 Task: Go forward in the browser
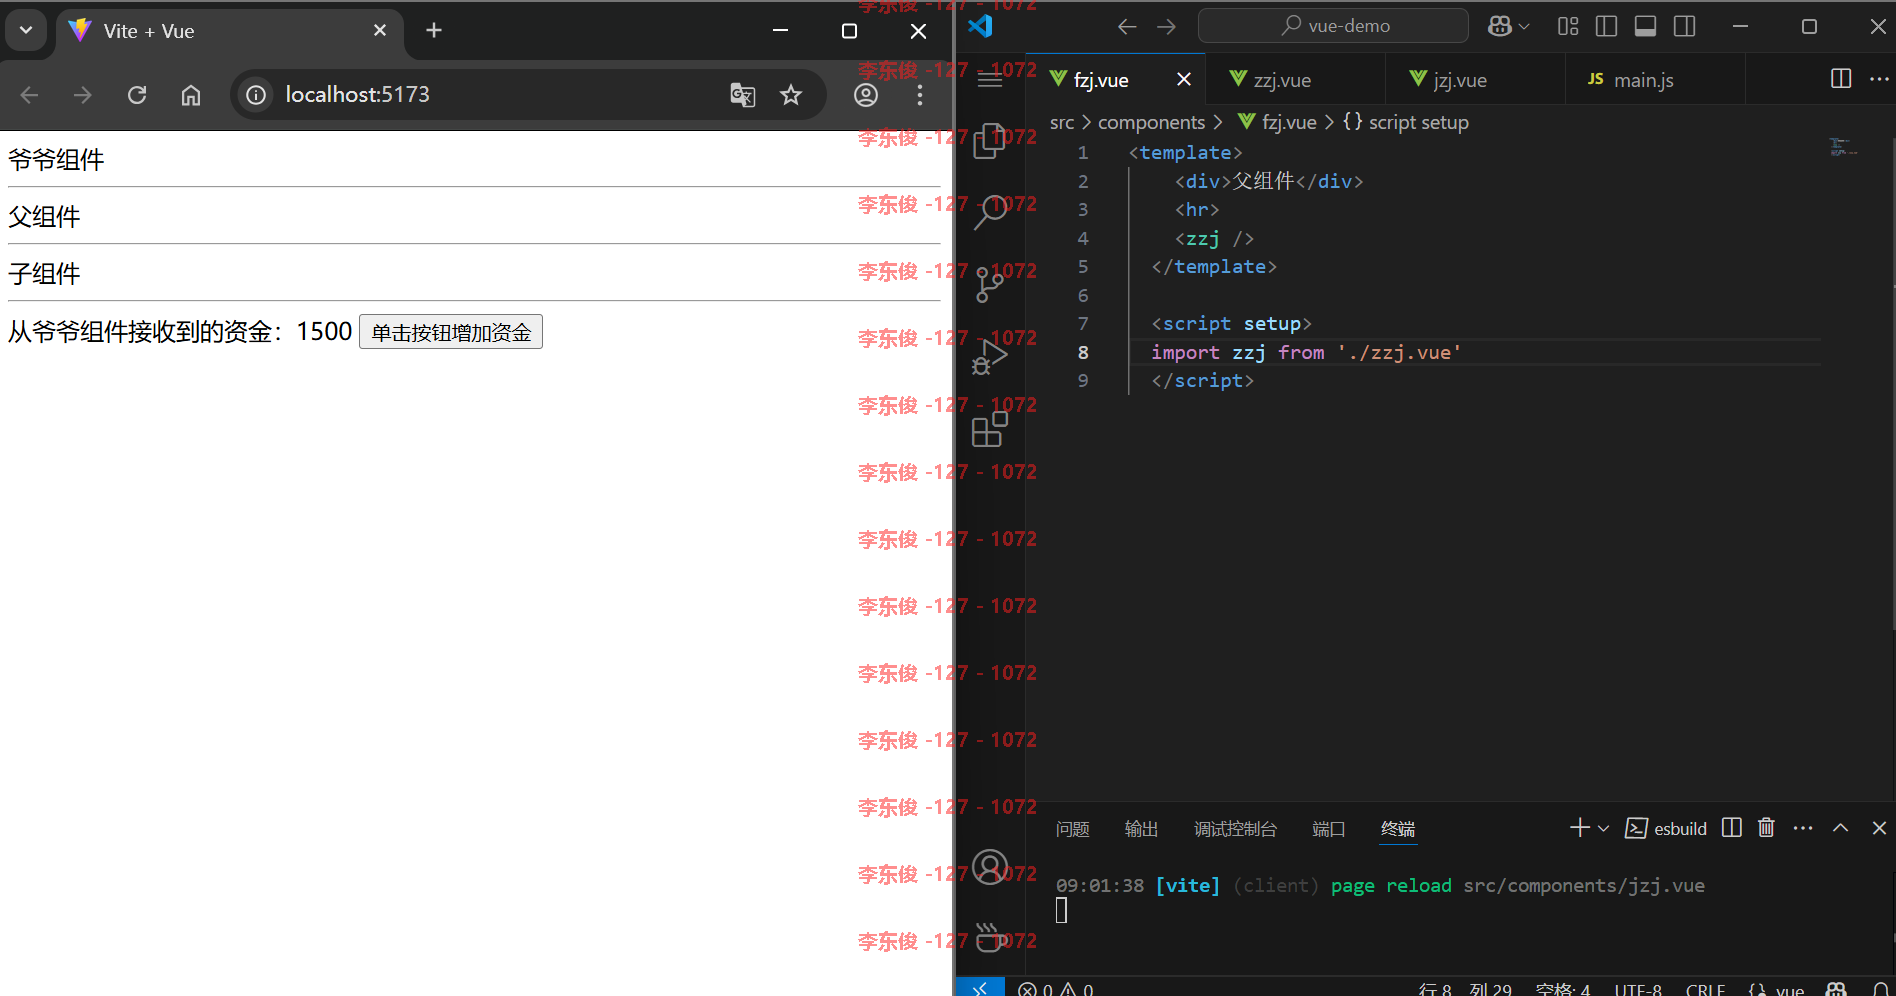tap(83, 95)
